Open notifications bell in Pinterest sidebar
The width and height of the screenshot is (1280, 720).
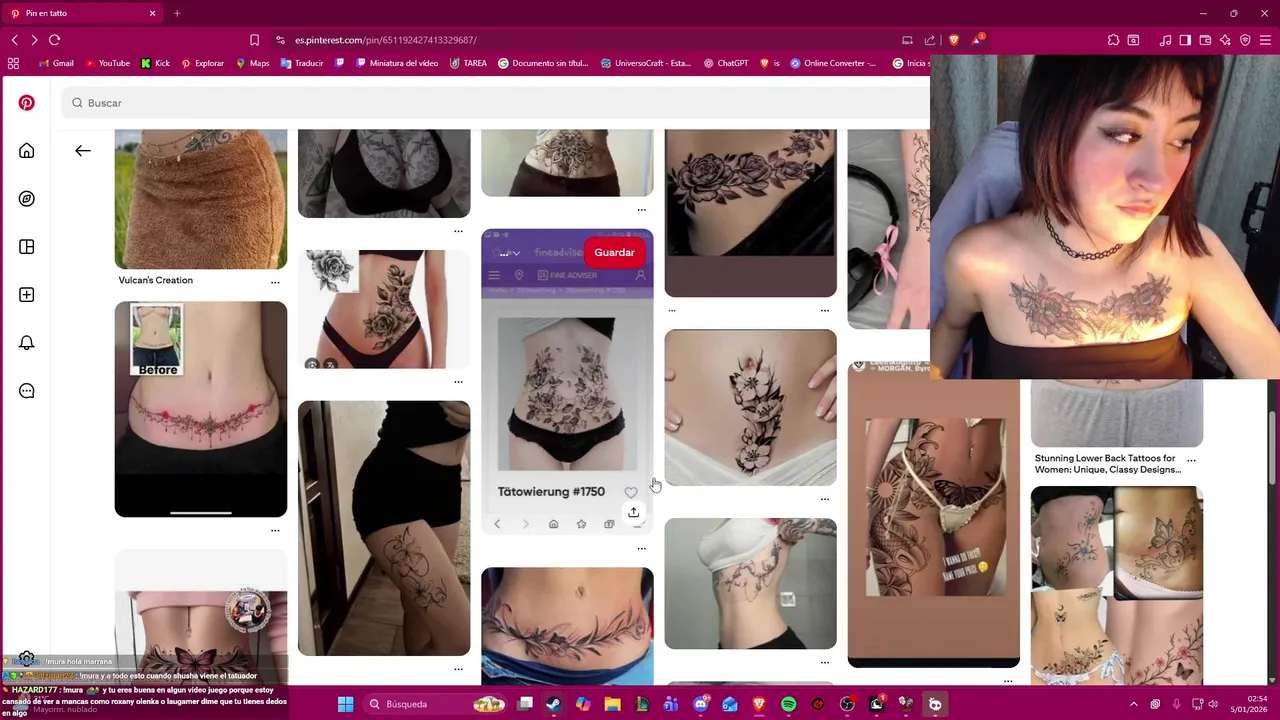pyautogui.click(x=27, y=343)
